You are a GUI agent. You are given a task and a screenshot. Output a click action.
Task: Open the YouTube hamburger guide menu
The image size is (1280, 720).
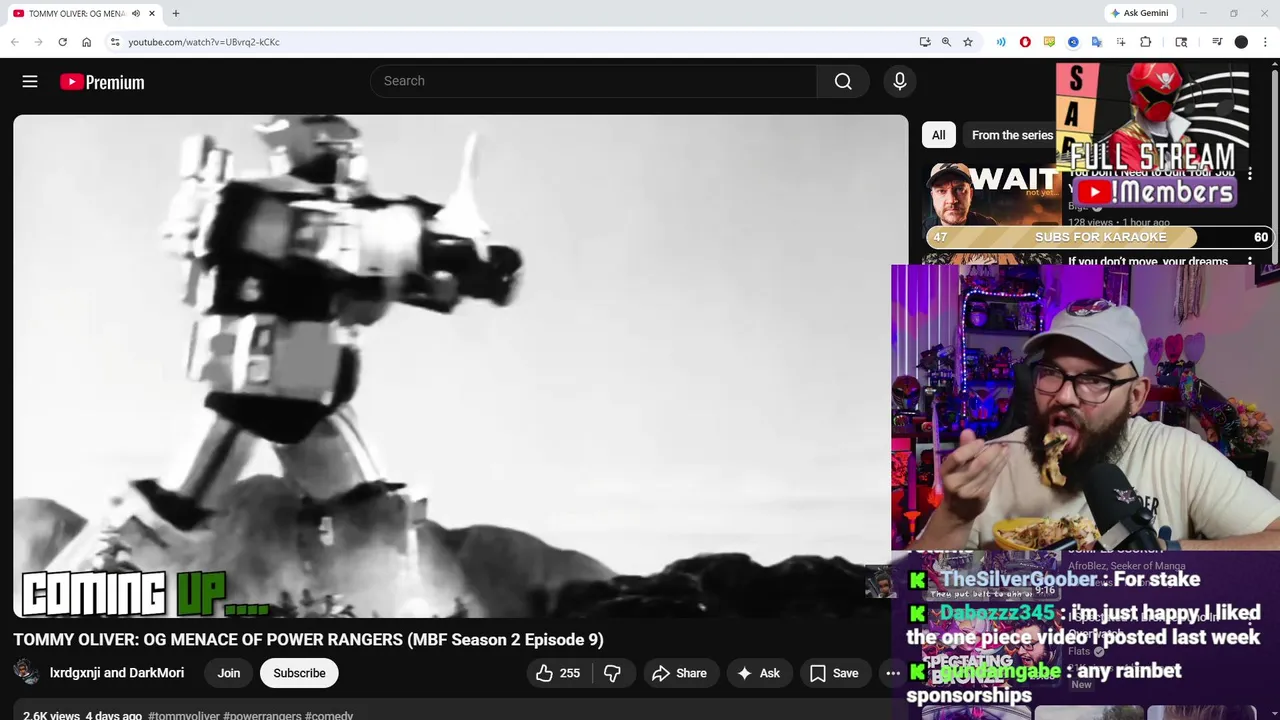pos(30,82)
